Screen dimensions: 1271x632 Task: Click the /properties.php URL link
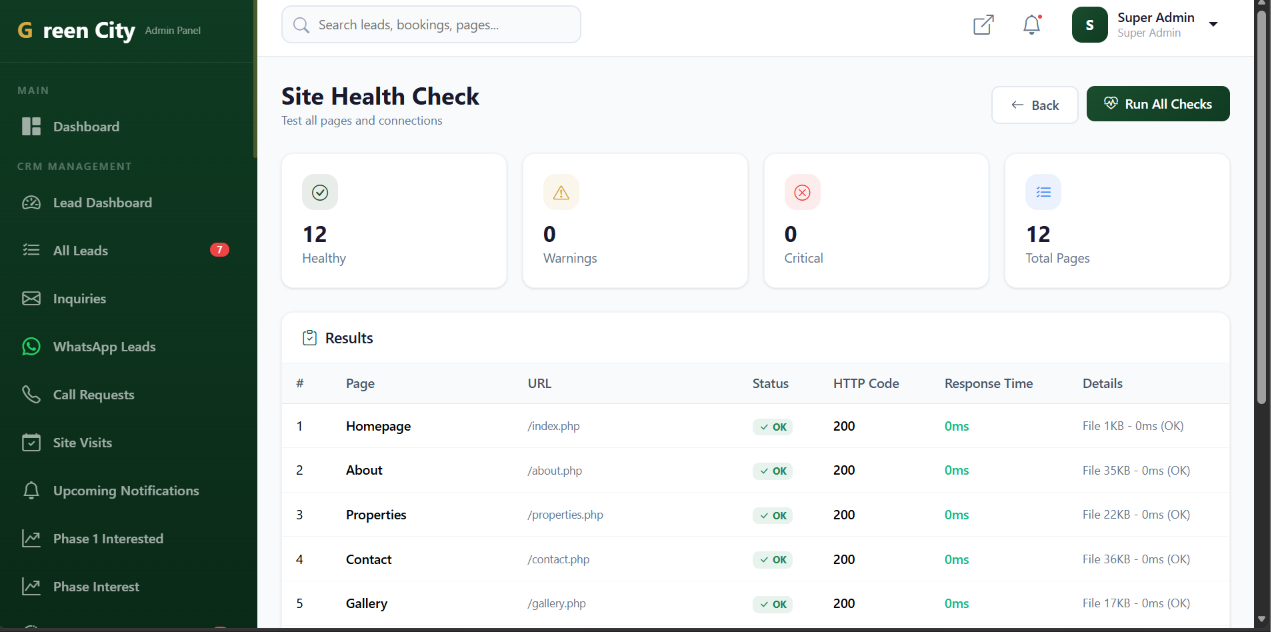pyautogui.click(x=566, y=515)
